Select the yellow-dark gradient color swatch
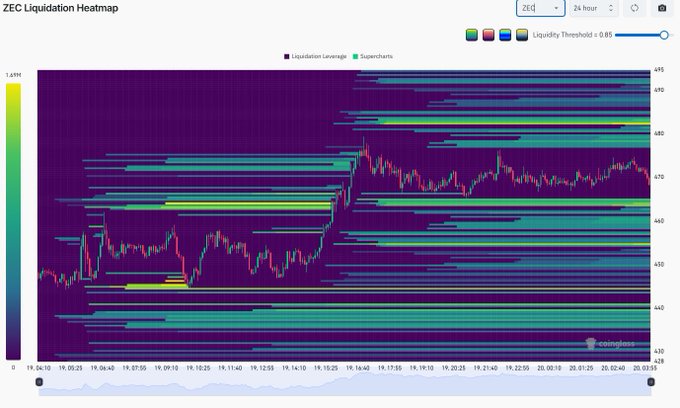Viewport: 680px width, 408px height. point(522,35)
